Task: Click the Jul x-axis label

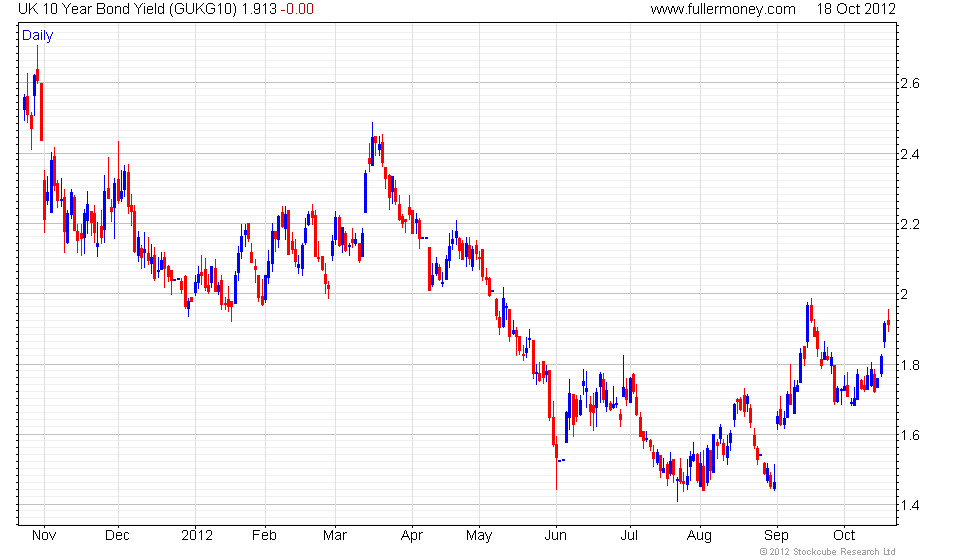Action: [x=629, y=536]
